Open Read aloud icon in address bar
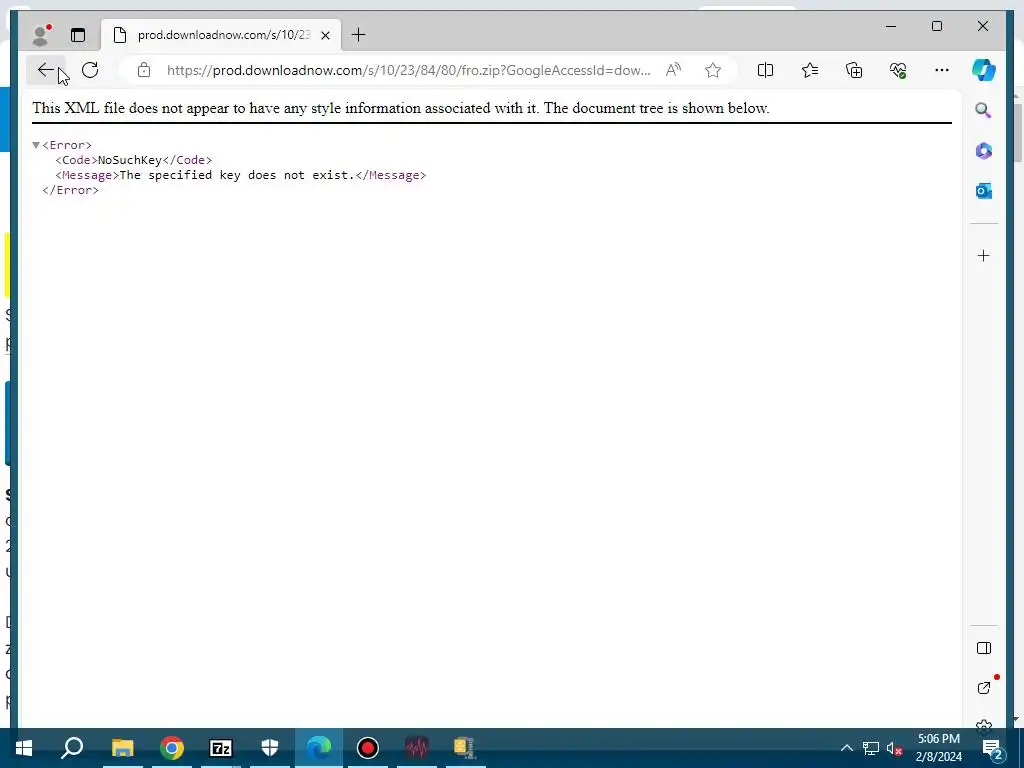1024x768 pixels. point(673,70)
